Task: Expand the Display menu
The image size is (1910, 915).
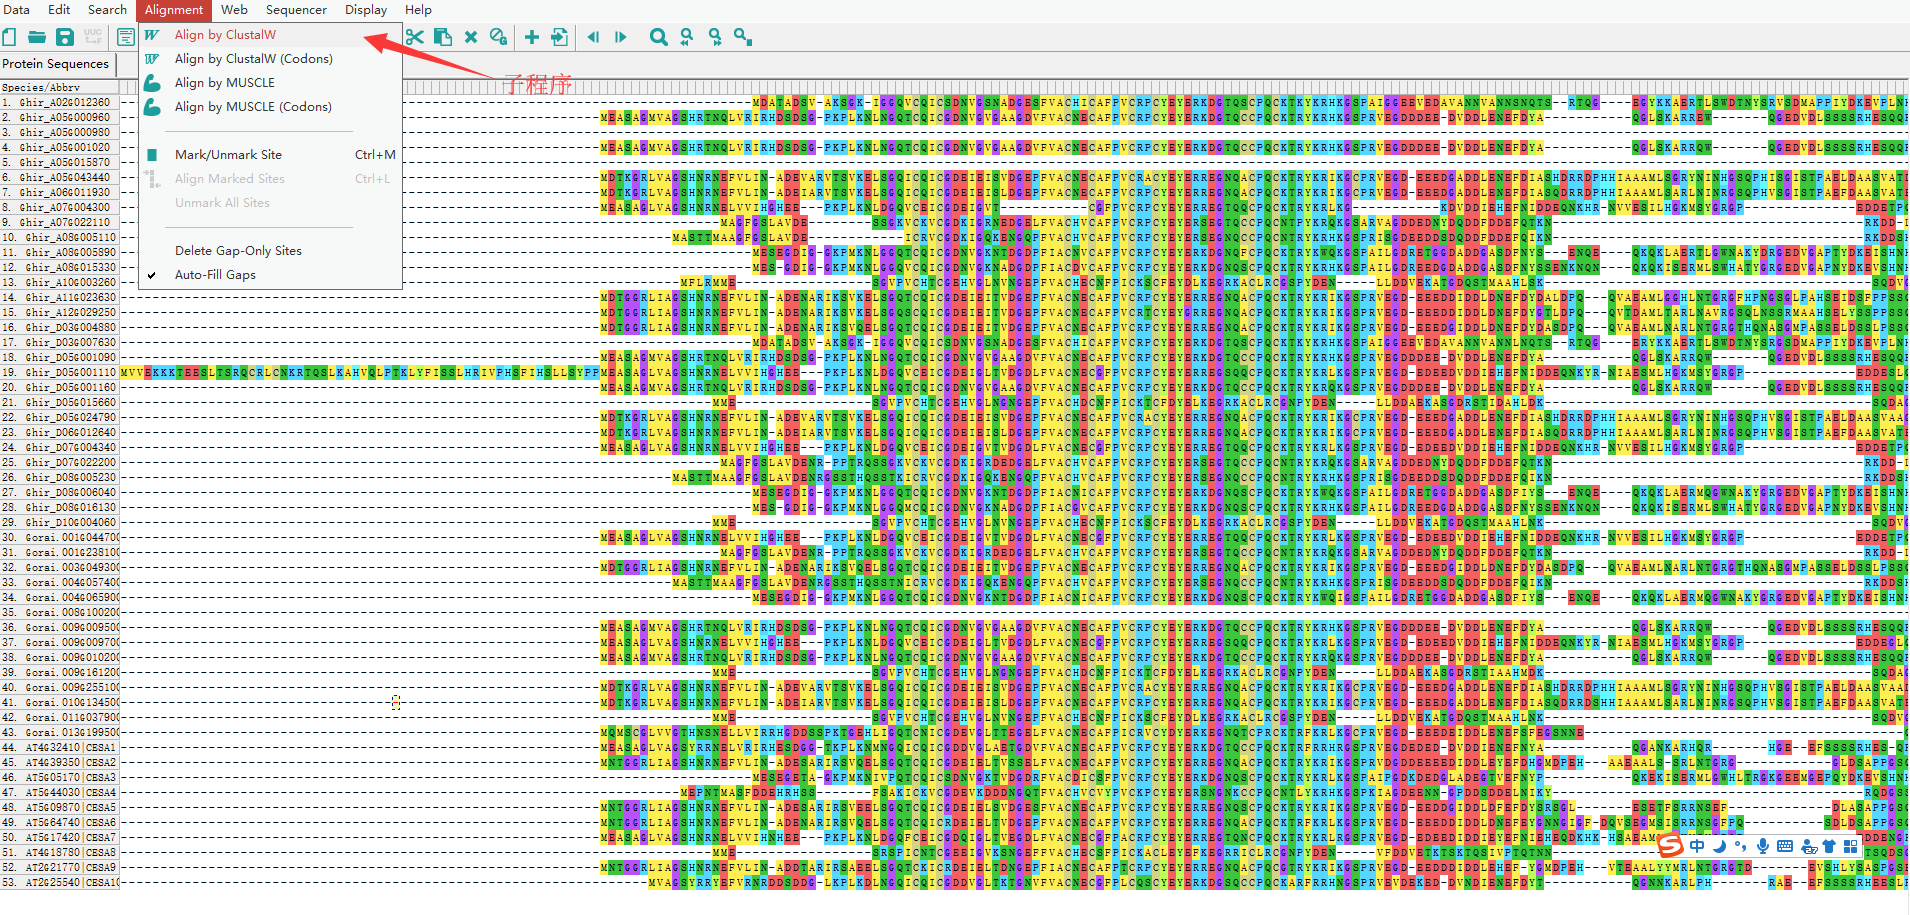Action: point(366,10)
